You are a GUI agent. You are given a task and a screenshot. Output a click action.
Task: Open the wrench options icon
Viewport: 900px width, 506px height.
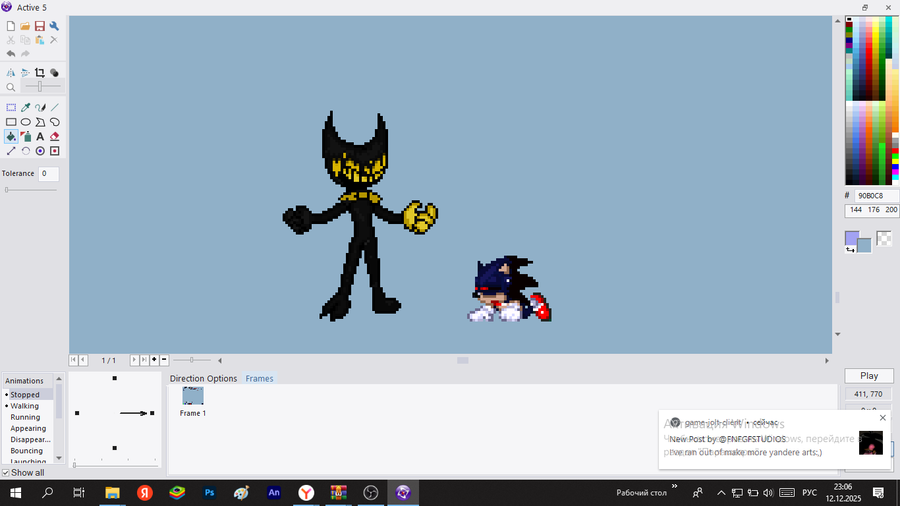pyautogui.click(x=54, y=26)
